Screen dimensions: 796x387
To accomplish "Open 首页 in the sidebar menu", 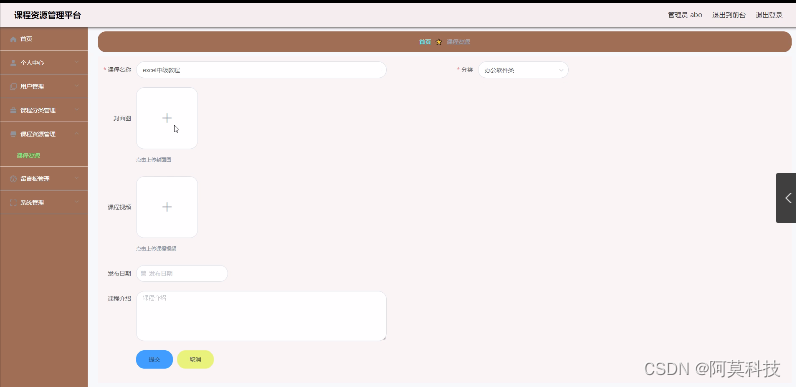I will pos(44,39).
